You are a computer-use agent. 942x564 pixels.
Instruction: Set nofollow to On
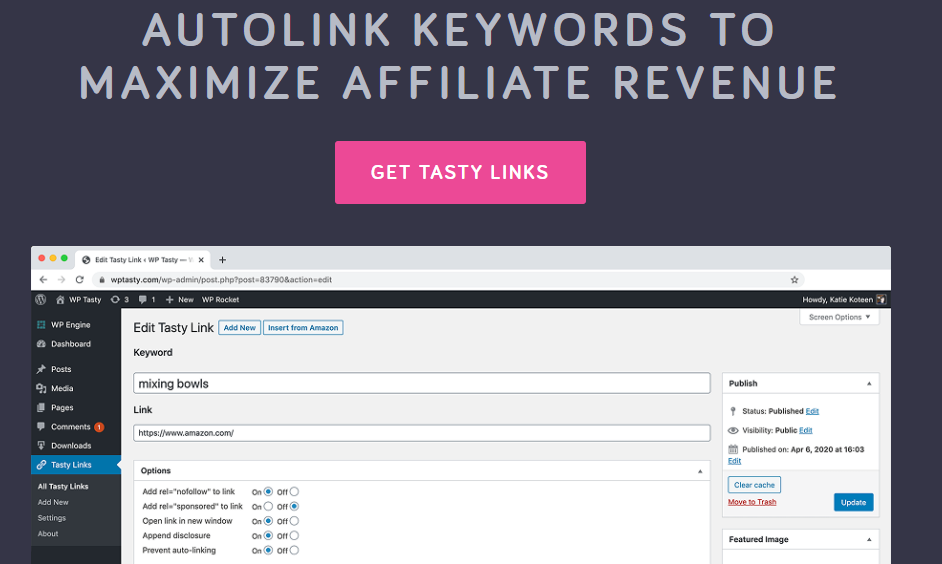coord(269,492)
